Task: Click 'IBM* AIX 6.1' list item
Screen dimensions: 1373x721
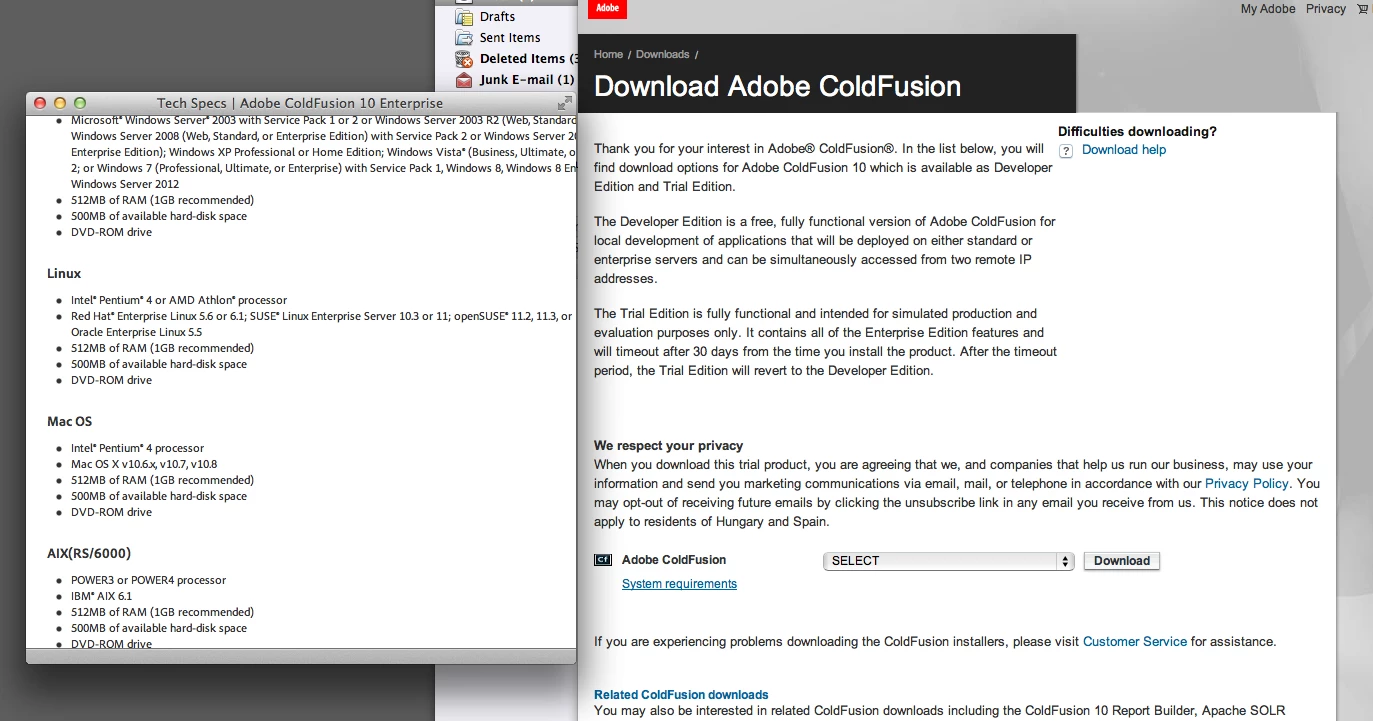Action: click(x=101, y=596)
